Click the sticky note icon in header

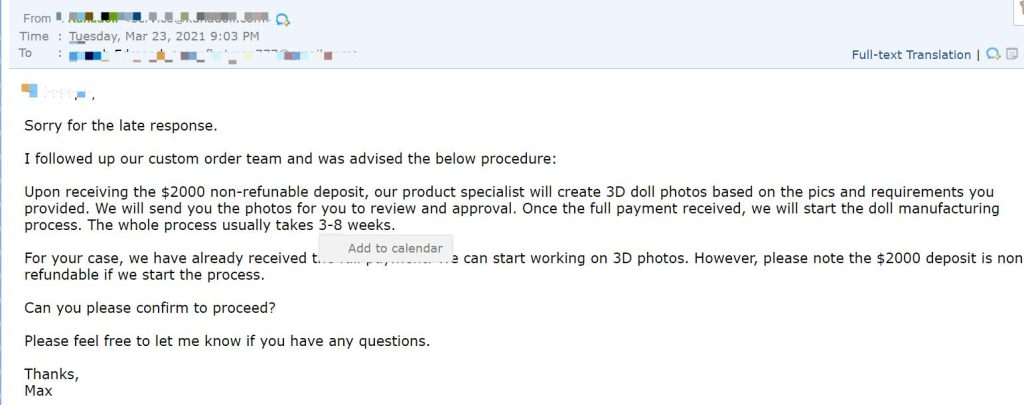[x=1012, y=54]
